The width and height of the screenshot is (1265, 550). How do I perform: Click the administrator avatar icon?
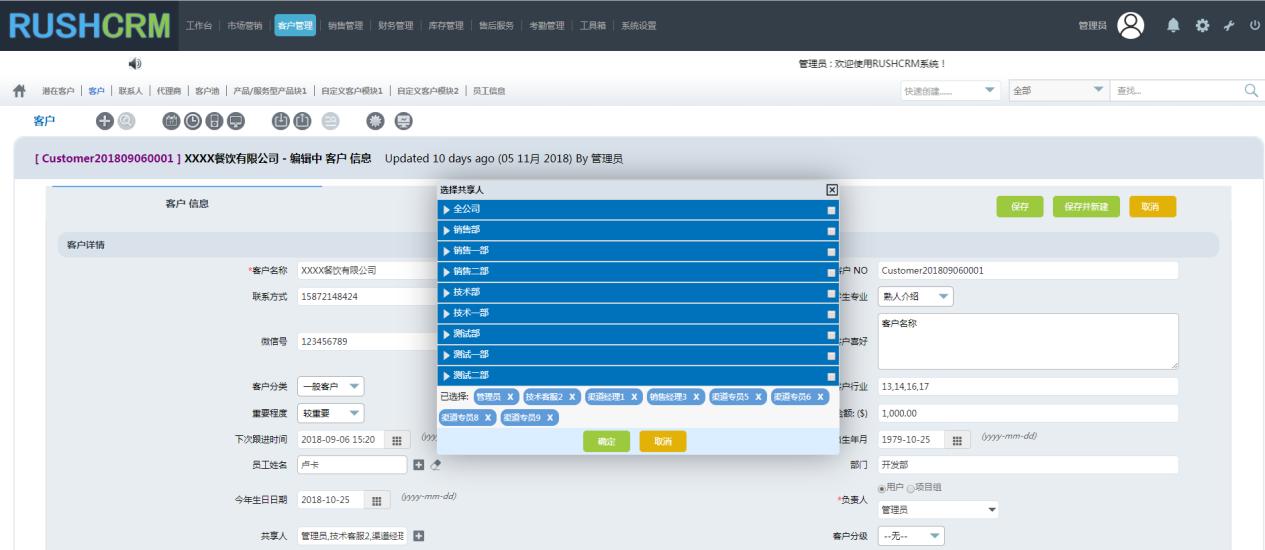(1130, 25)
